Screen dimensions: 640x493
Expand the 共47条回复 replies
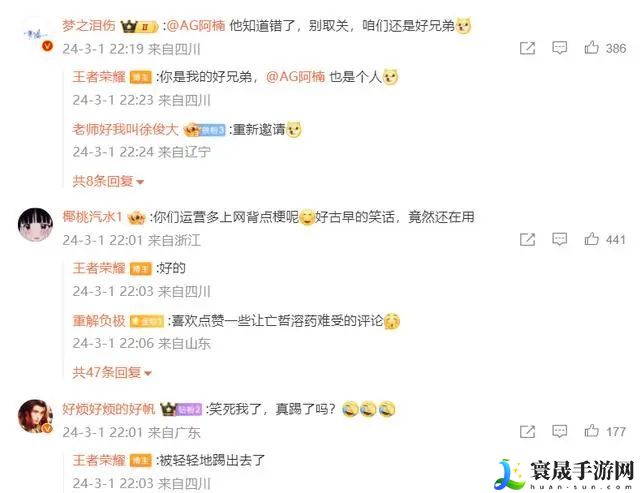(112, 372)
